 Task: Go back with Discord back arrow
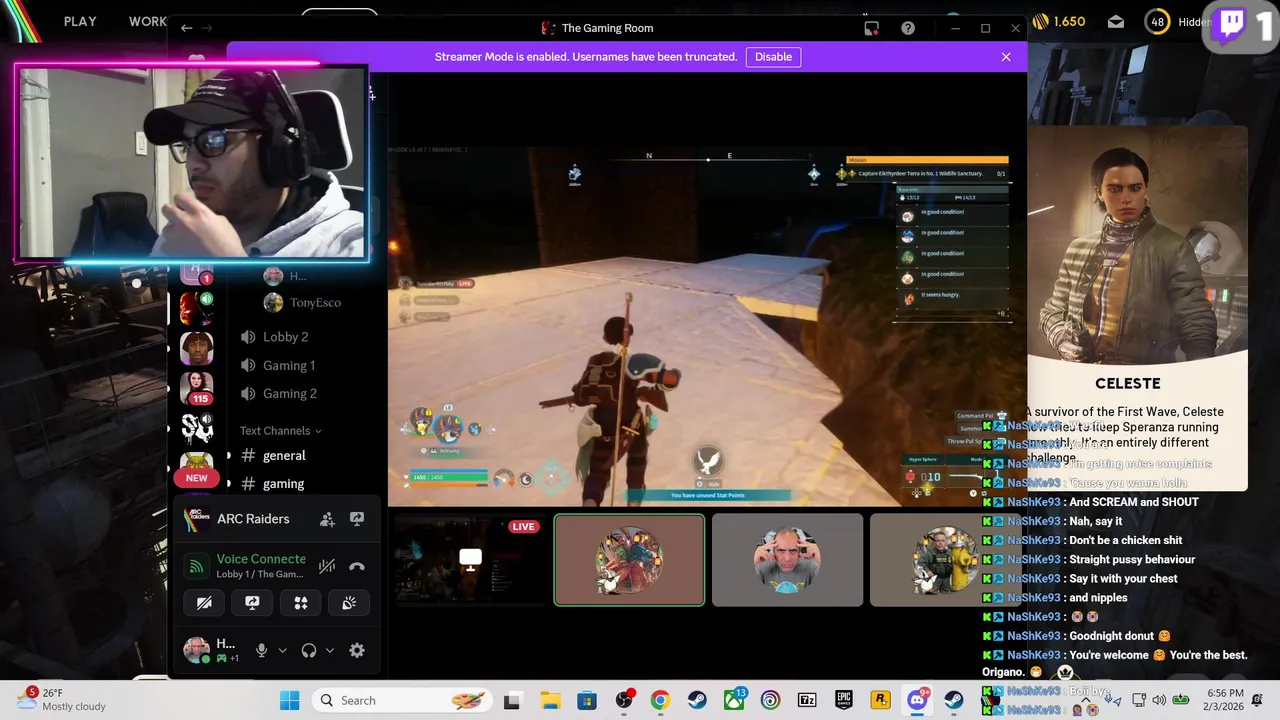pyautogui.click(x=186, y=28)
